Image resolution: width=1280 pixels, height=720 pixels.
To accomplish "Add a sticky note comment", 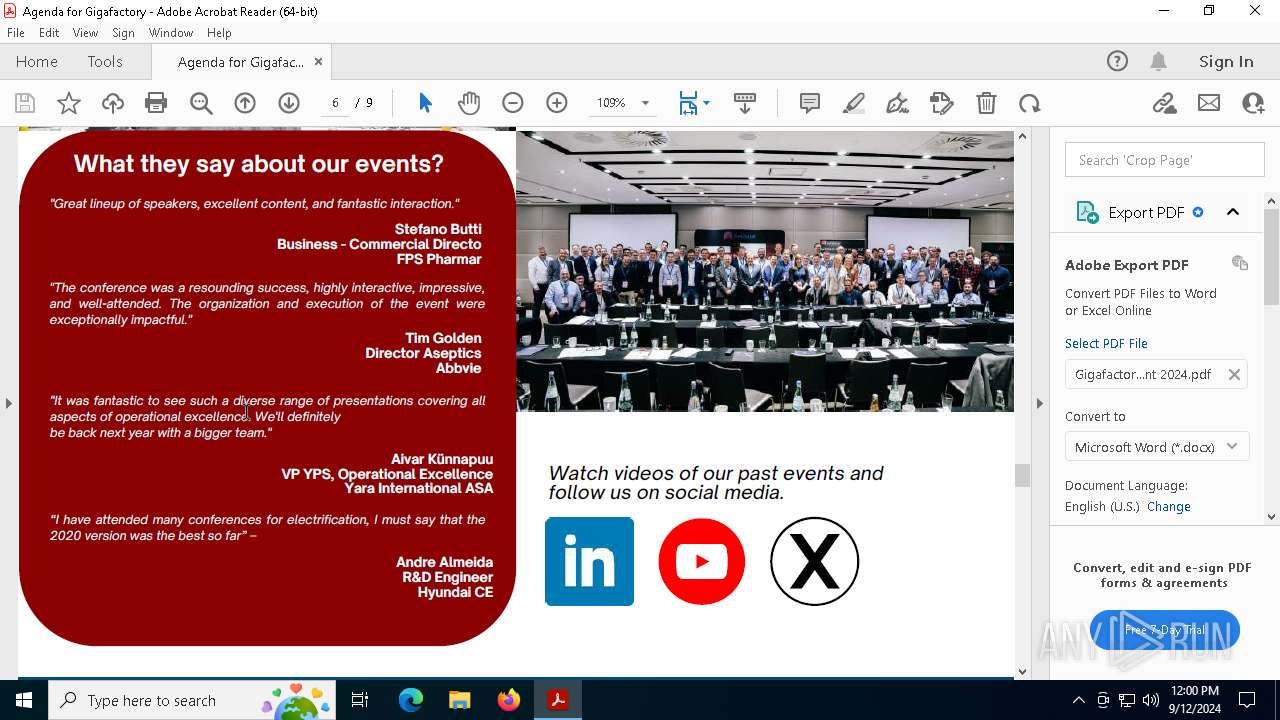I will pos(810,103).
